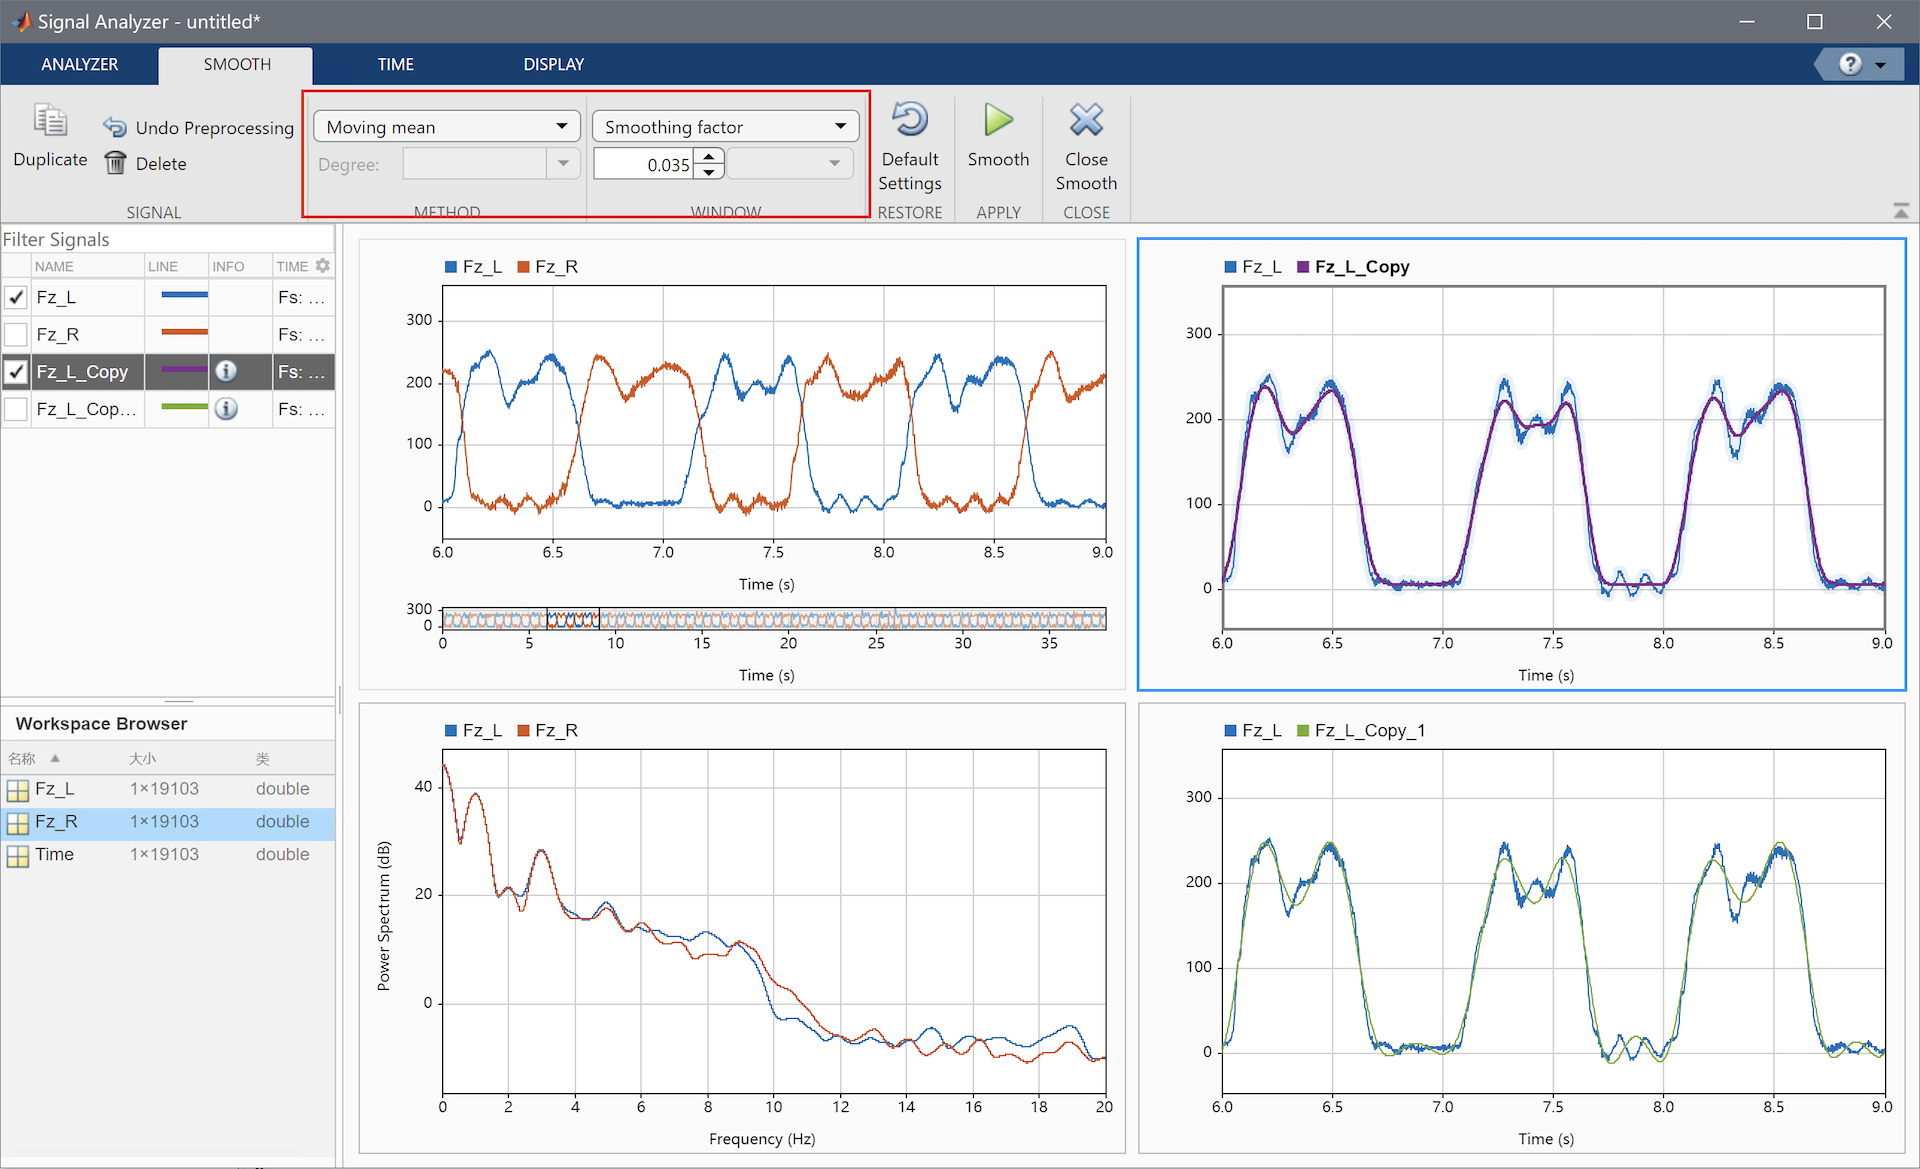Open the Smoothing factor window dropdown

tap(841, 126)
